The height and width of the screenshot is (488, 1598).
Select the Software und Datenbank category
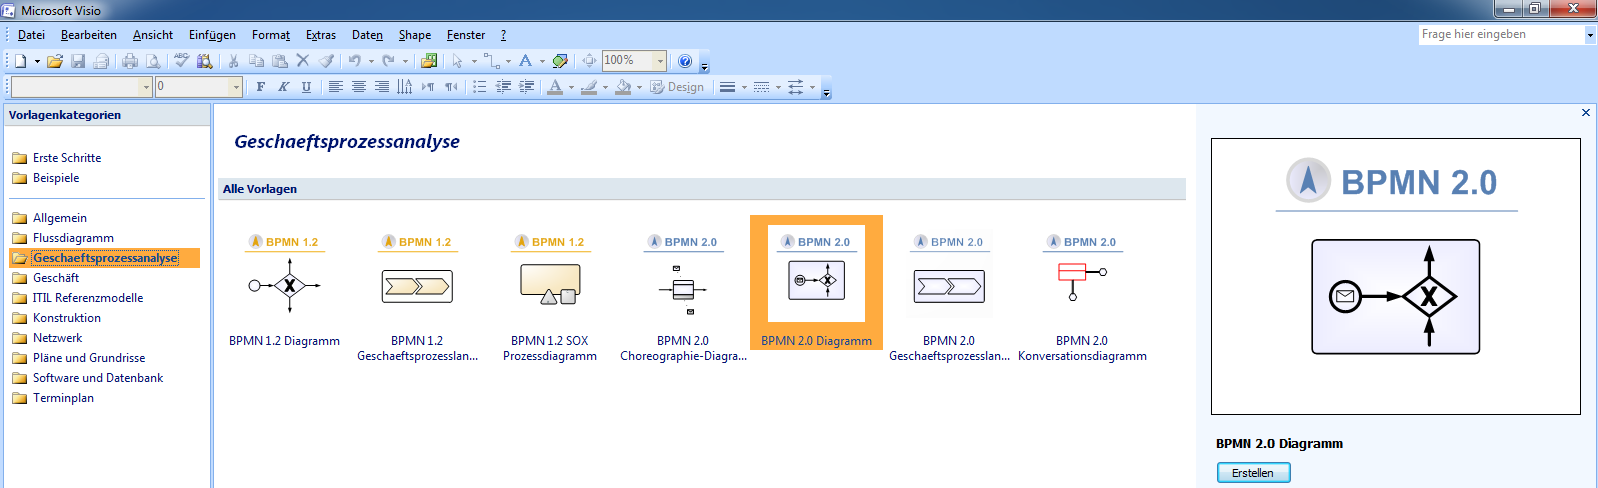[98, 378]
